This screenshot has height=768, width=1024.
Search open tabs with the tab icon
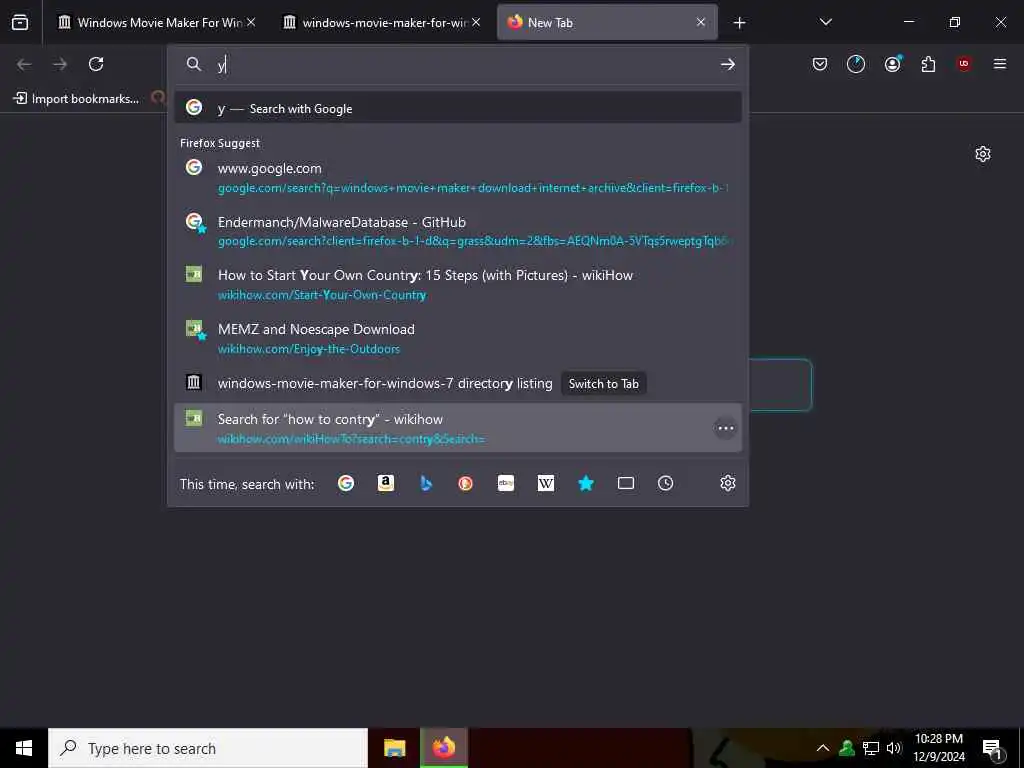click(626, 483)
